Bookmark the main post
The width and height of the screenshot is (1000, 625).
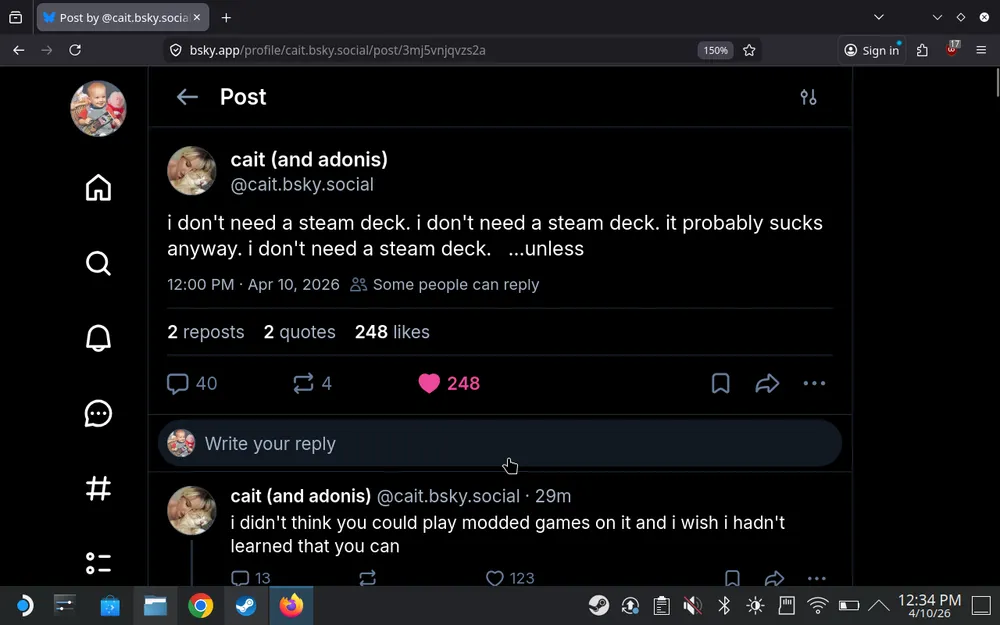pyautogui.click(x=720, y=384)
